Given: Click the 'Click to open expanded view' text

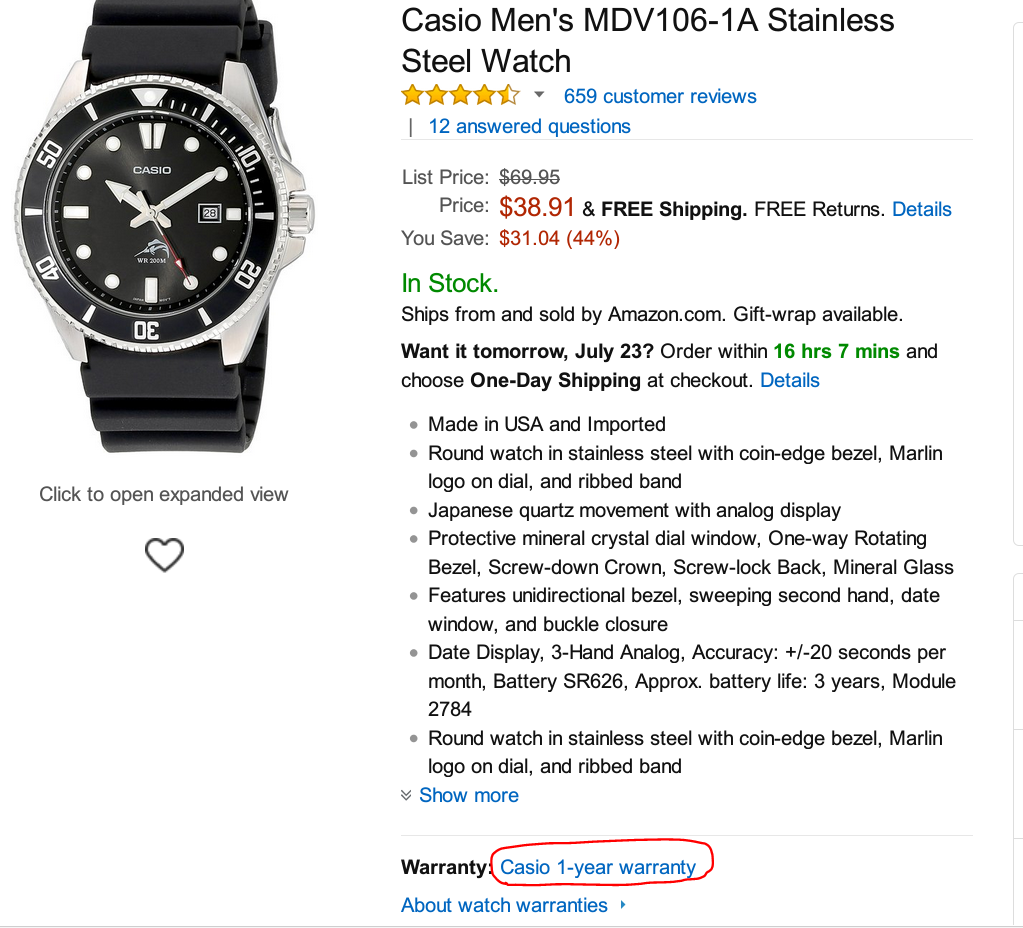Looking at the screenshot, I should (164, 494).
